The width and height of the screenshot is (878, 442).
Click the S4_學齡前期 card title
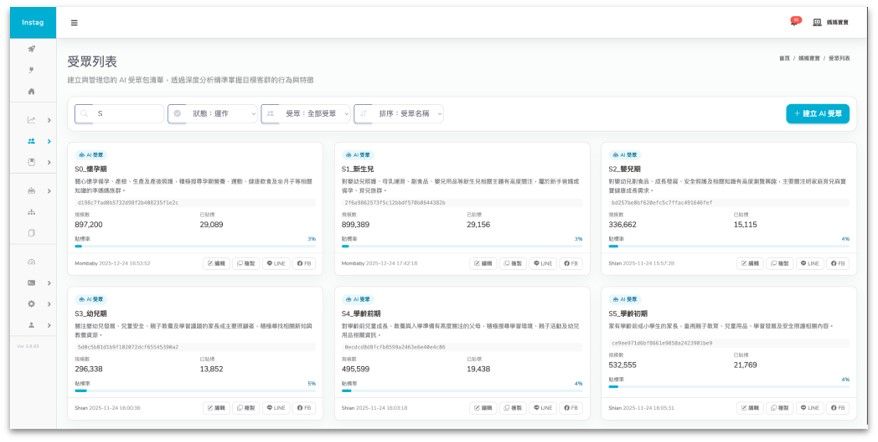click(361, 314)
